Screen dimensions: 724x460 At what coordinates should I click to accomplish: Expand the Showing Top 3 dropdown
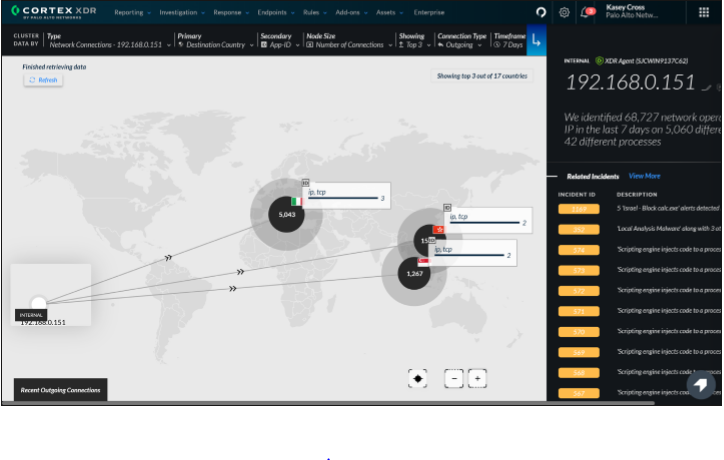coord(415,41)
